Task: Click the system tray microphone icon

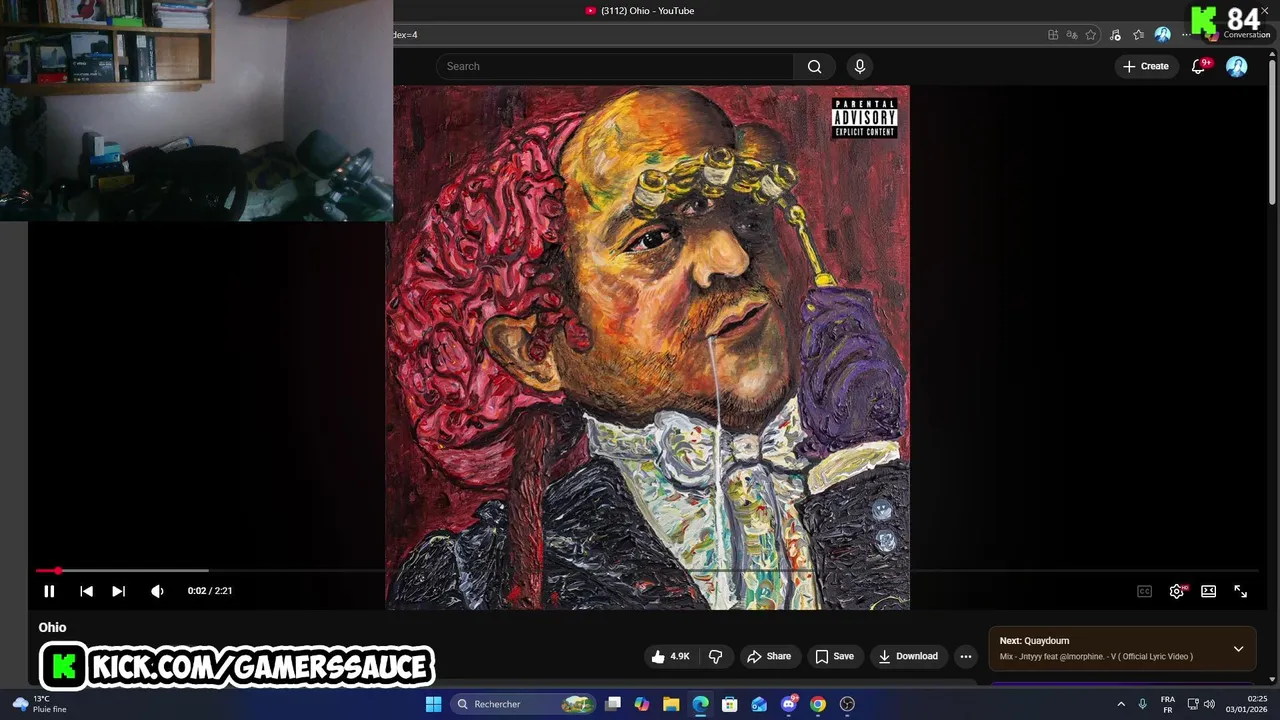Action: (x=1142, y=704)
